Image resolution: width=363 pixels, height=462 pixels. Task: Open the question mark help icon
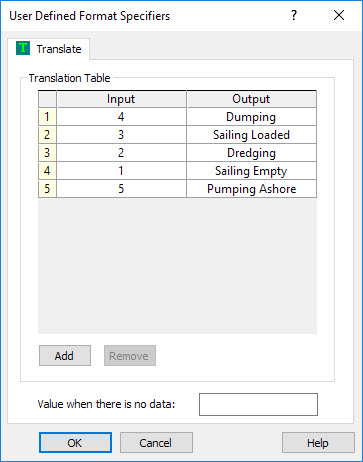tap(294, 15)
